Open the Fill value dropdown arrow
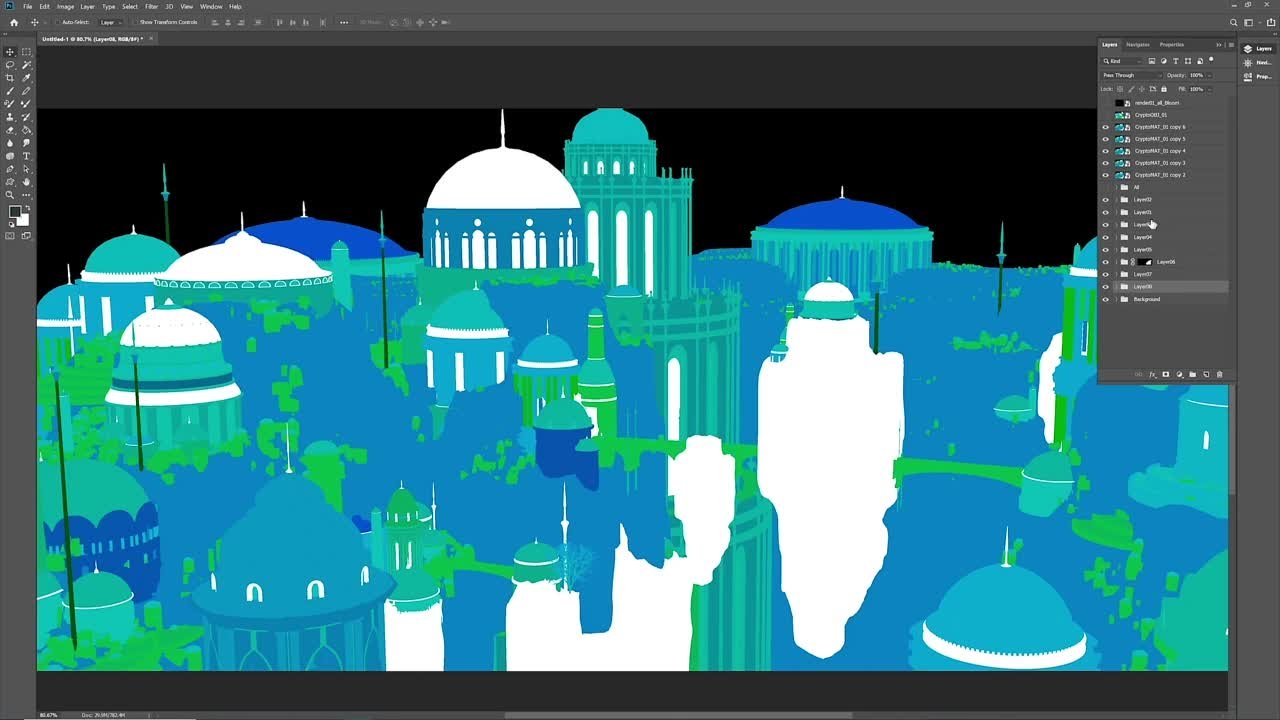This screenshot has width=1280, height=720. pyautogui.click(x=1208, y=89)
